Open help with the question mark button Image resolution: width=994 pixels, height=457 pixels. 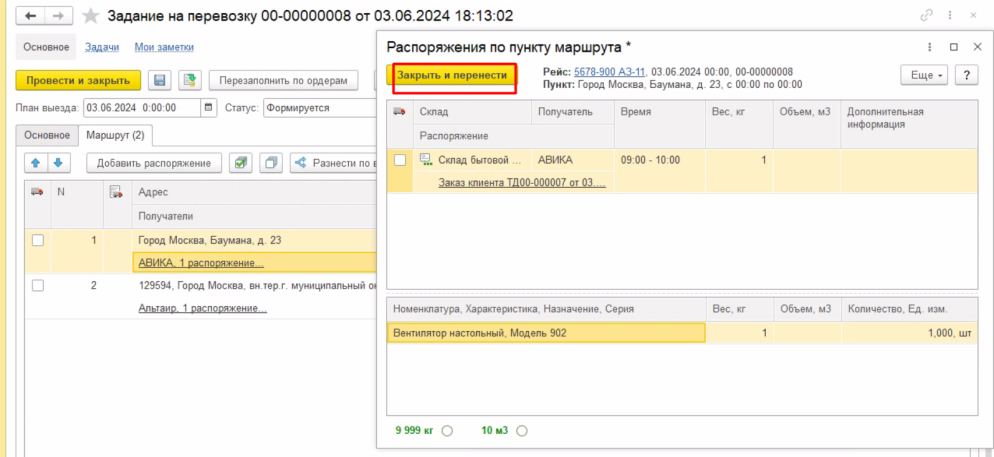(966, 75)
